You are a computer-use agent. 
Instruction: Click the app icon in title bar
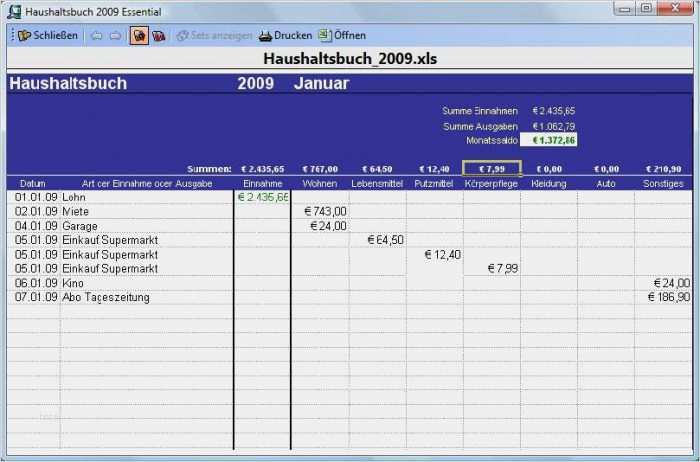point(14,12)
